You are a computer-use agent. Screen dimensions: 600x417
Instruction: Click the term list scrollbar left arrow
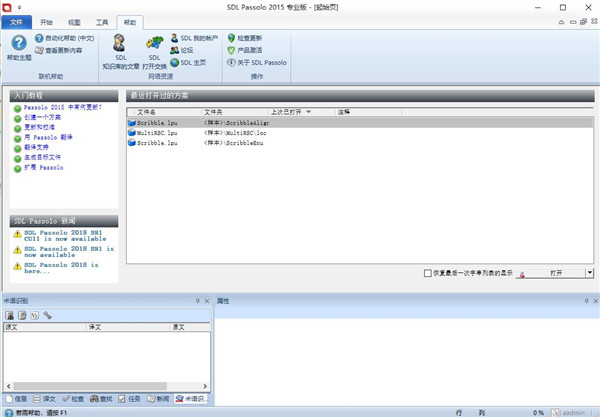(x=8, y=386)
